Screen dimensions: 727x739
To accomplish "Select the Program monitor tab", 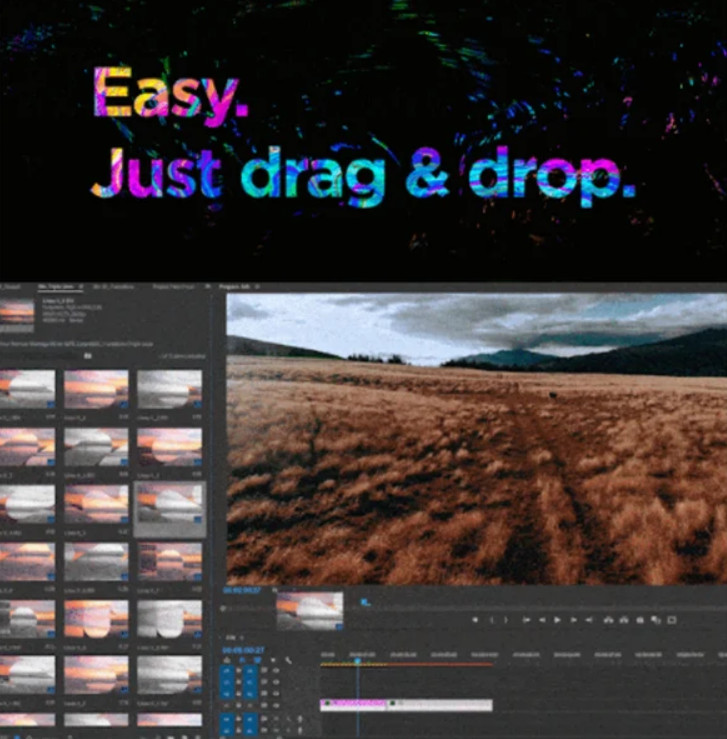I will 234,287.
